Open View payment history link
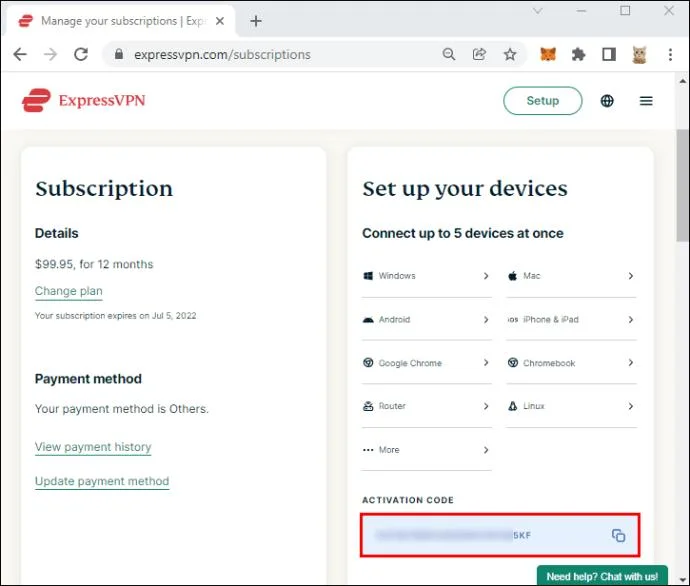Image resolution: width=690 pixels, height=586 pixels. click(93, 447)
